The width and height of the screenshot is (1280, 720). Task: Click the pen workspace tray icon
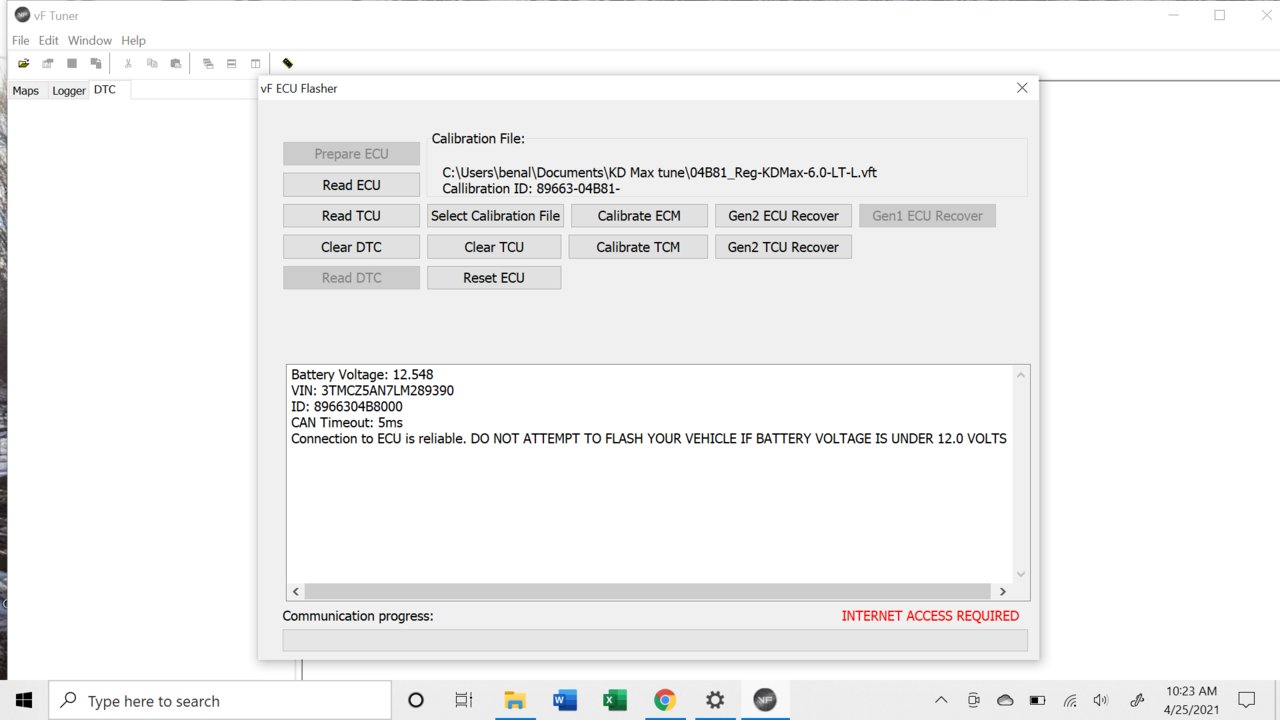pos(1136,700)
